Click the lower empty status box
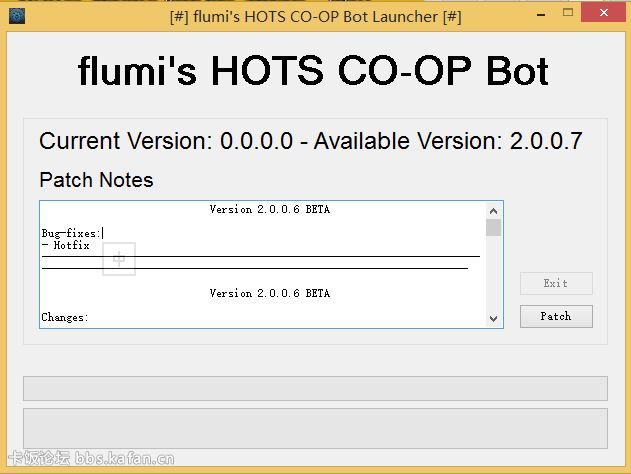Screen dimensions: 631x474 point(315,428)
